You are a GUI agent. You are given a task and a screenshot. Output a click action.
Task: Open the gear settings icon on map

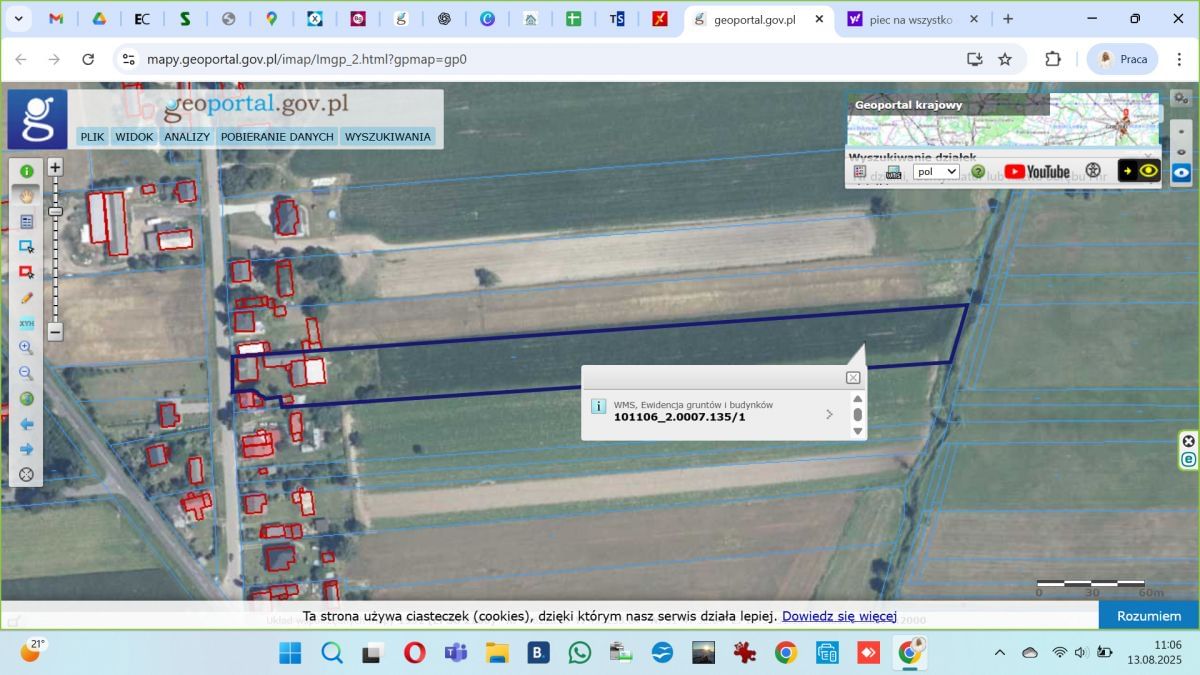point(1181,98)
